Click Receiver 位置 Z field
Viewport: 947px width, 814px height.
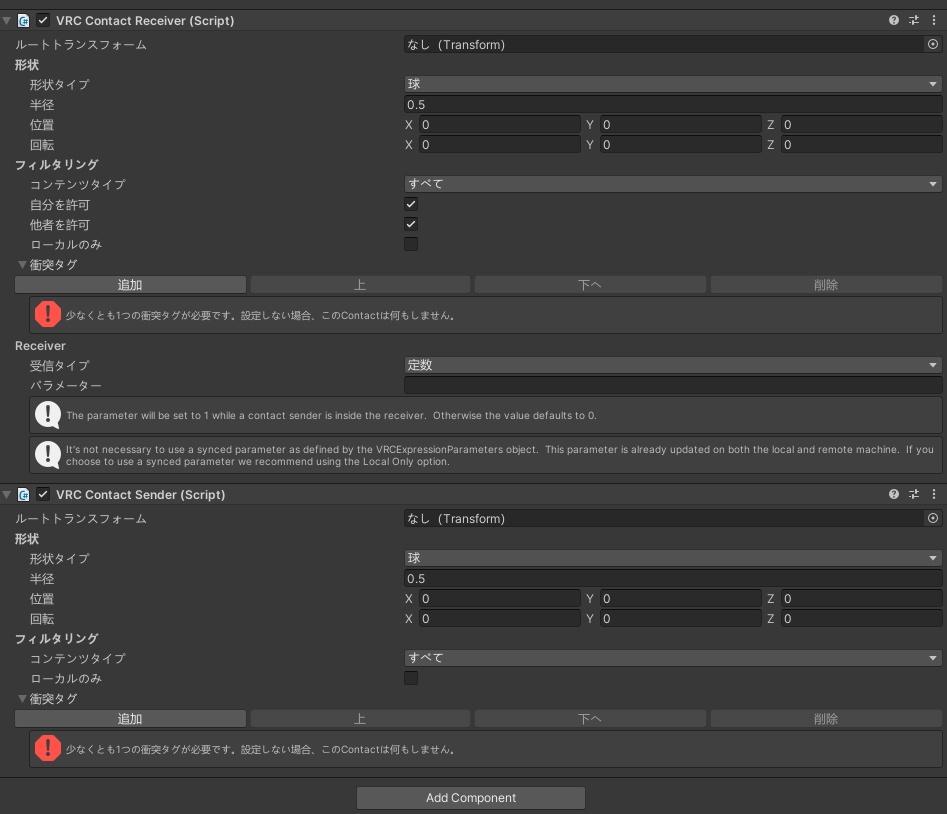(861, 124)
